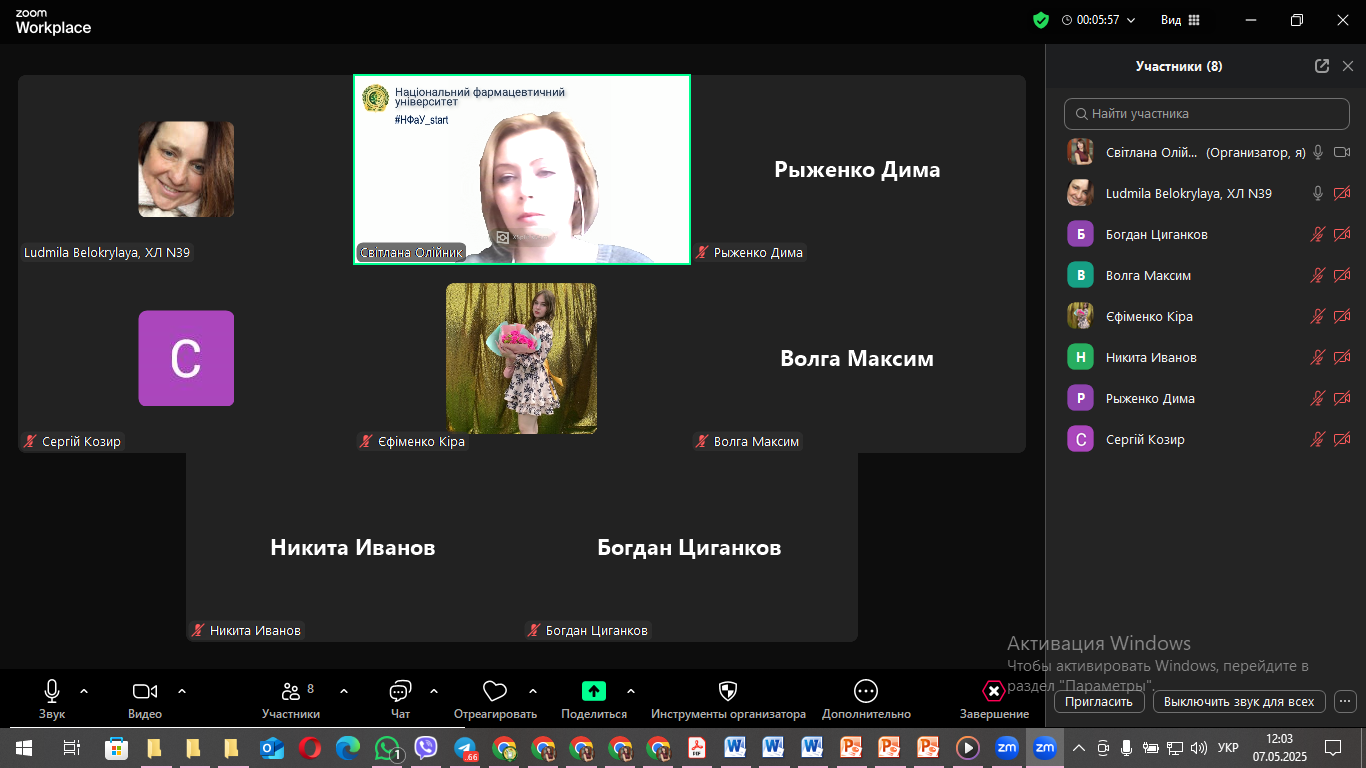
Task: Expand sharing options arrow beside Поделиться
Action: point(631,691)
